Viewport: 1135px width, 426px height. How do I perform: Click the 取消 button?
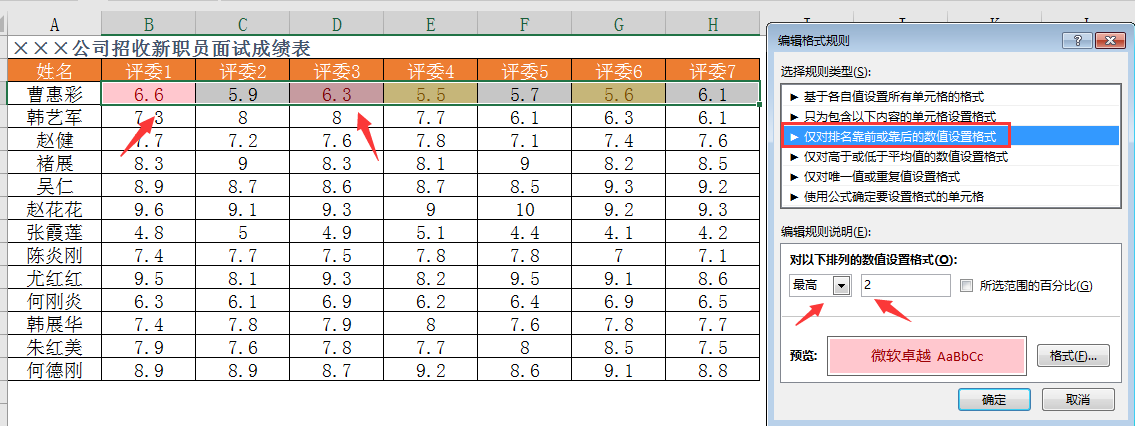1078,399
